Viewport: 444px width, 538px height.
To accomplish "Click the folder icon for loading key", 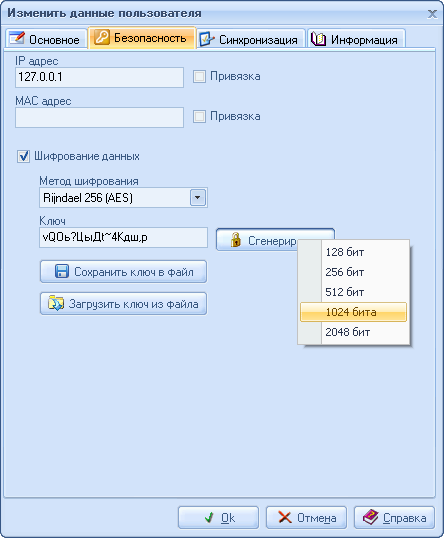I will point(56,303).
